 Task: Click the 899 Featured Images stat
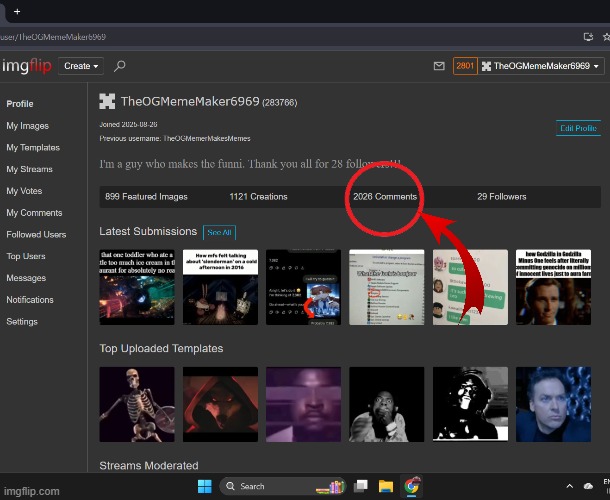[146, 197]
